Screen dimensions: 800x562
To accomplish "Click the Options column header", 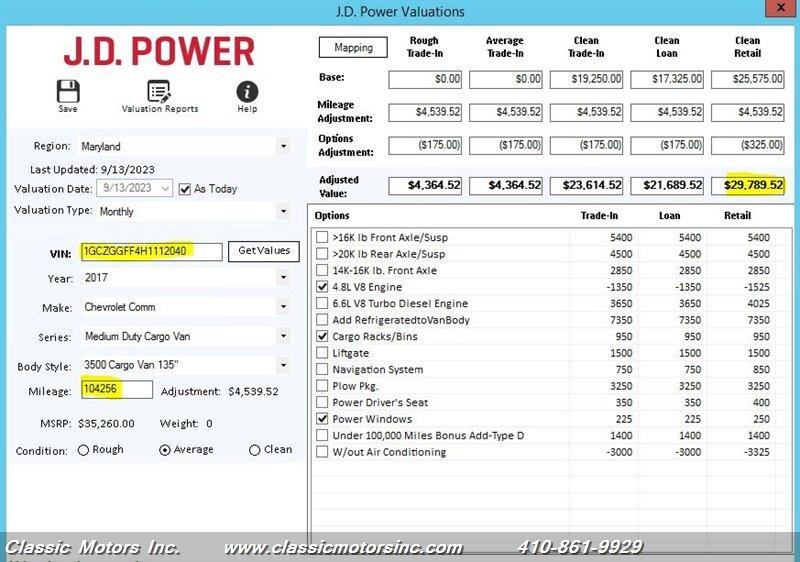I will [x=332, y=216].
